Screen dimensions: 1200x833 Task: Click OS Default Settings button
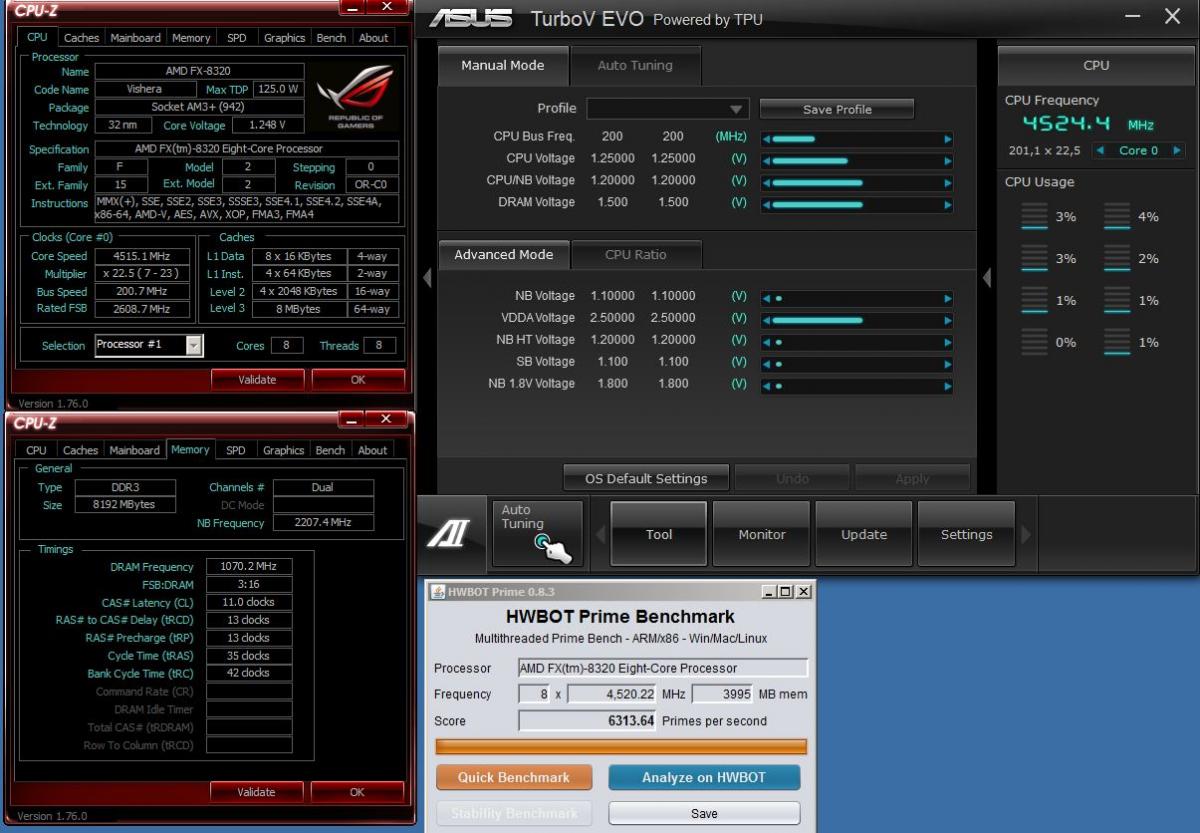646,478
